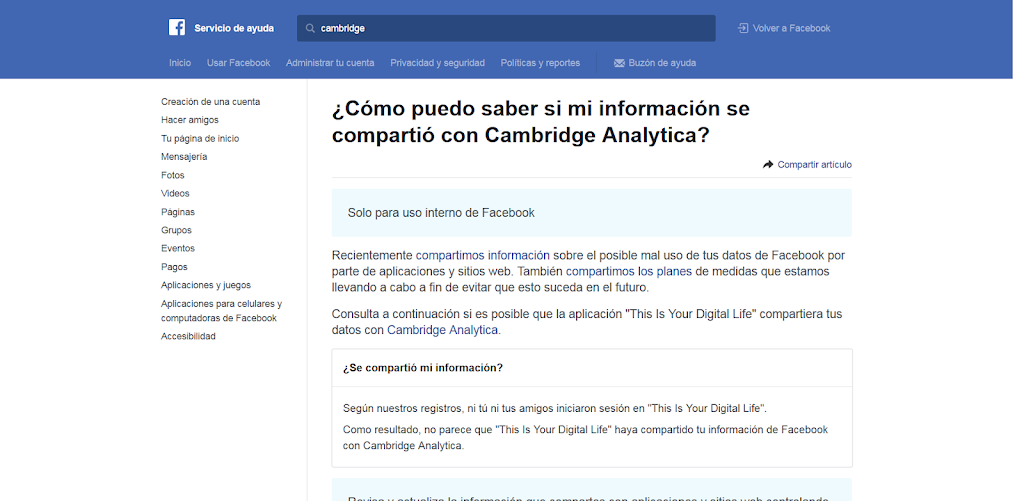Open the Inicio menu item
This screenshot has width=1024, height=501.
tap(180, 63)
